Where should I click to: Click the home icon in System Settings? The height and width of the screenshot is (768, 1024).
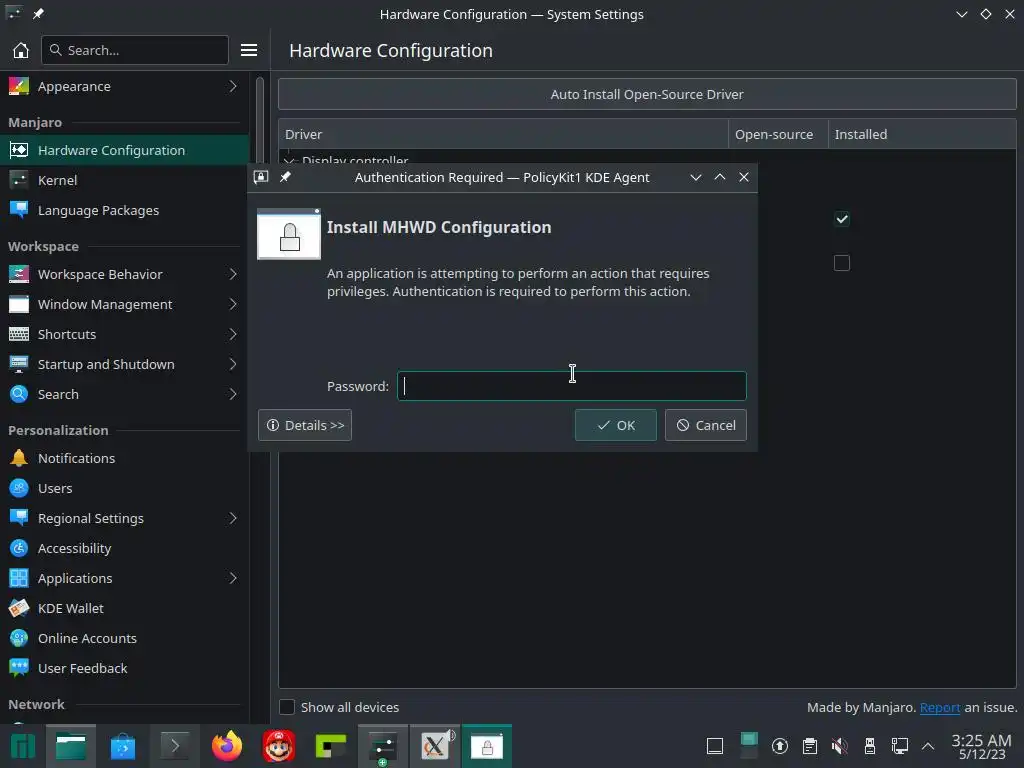(x=21, y=50)
